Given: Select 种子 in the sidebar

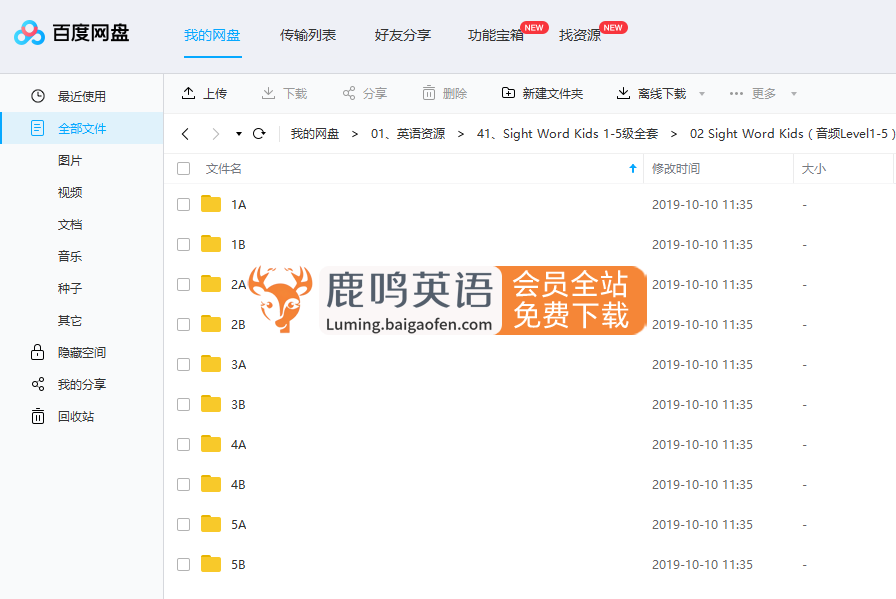Looking at the screenshot, I should pos(70,289).
